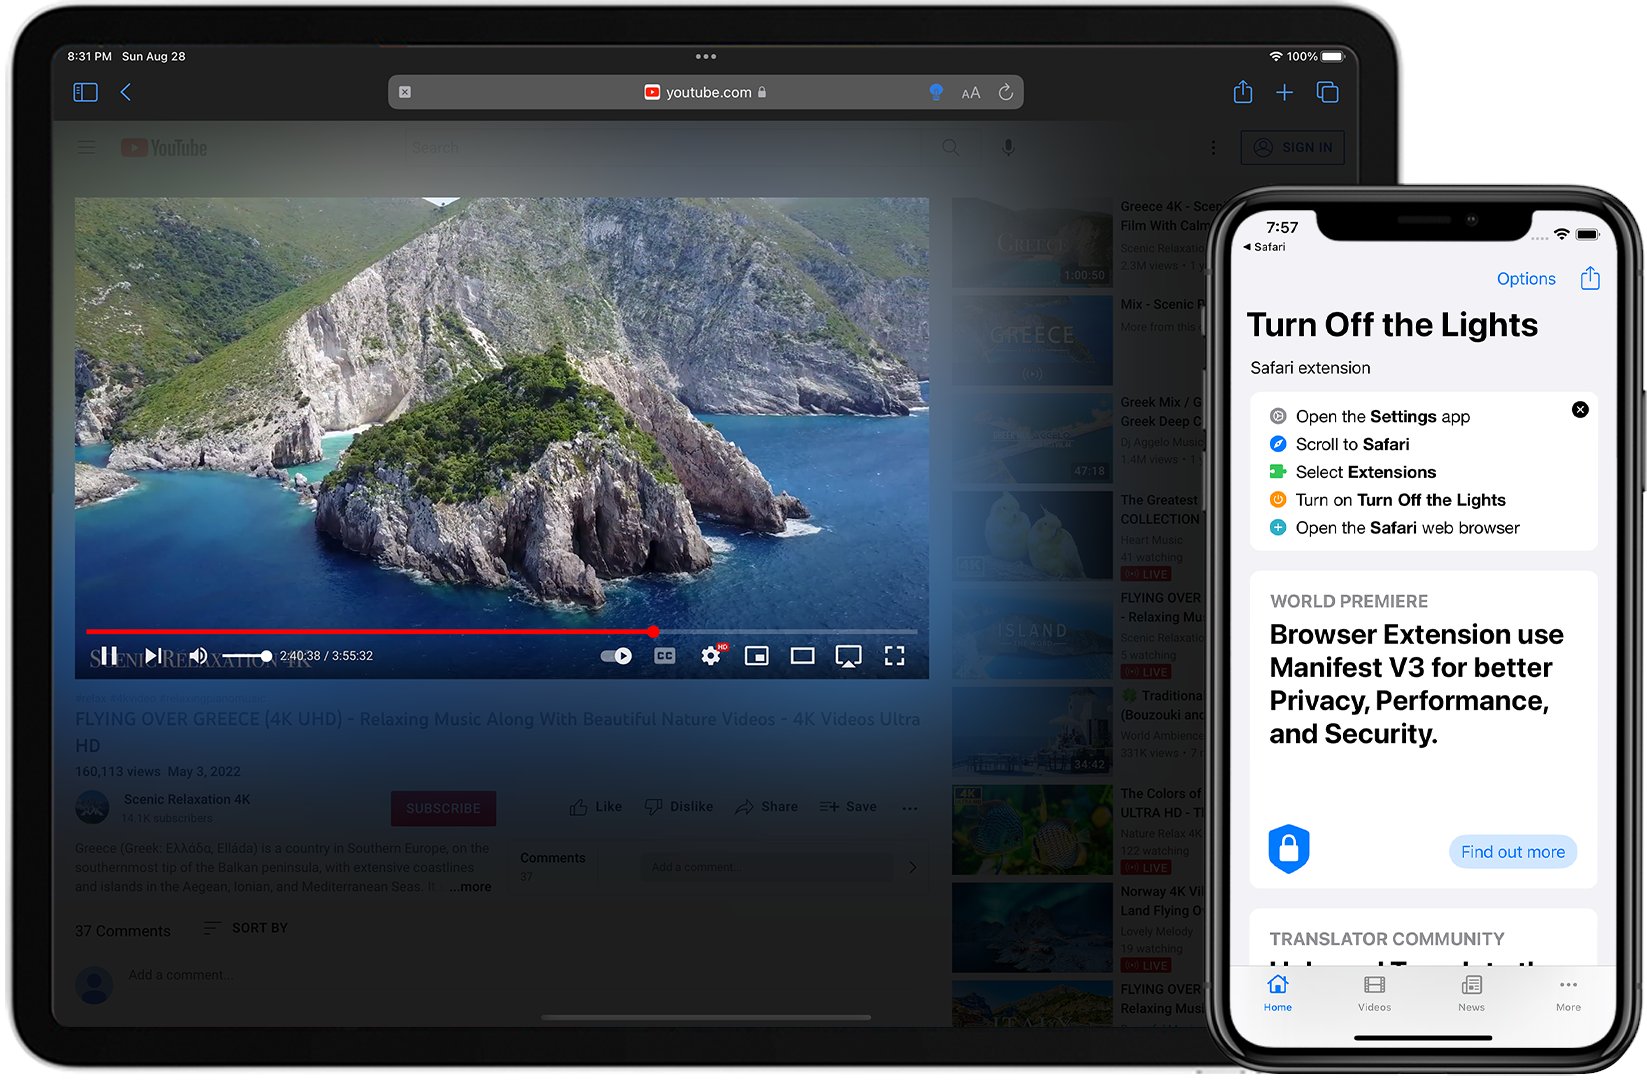Open the AA reader text options
The height and width of the screenshot is (1084, 1647).
pyautogui.click(x=970, y=93)
